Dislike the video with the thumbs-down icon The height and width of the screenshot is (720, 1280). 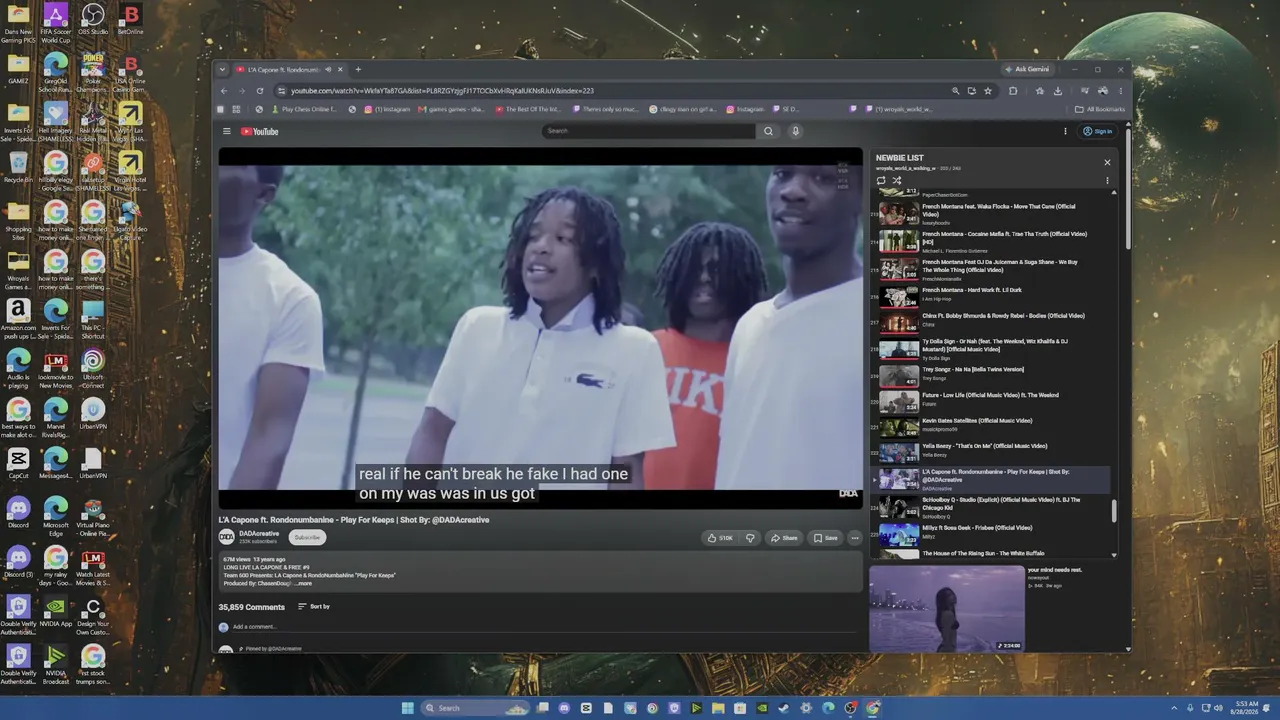(750, 538)
